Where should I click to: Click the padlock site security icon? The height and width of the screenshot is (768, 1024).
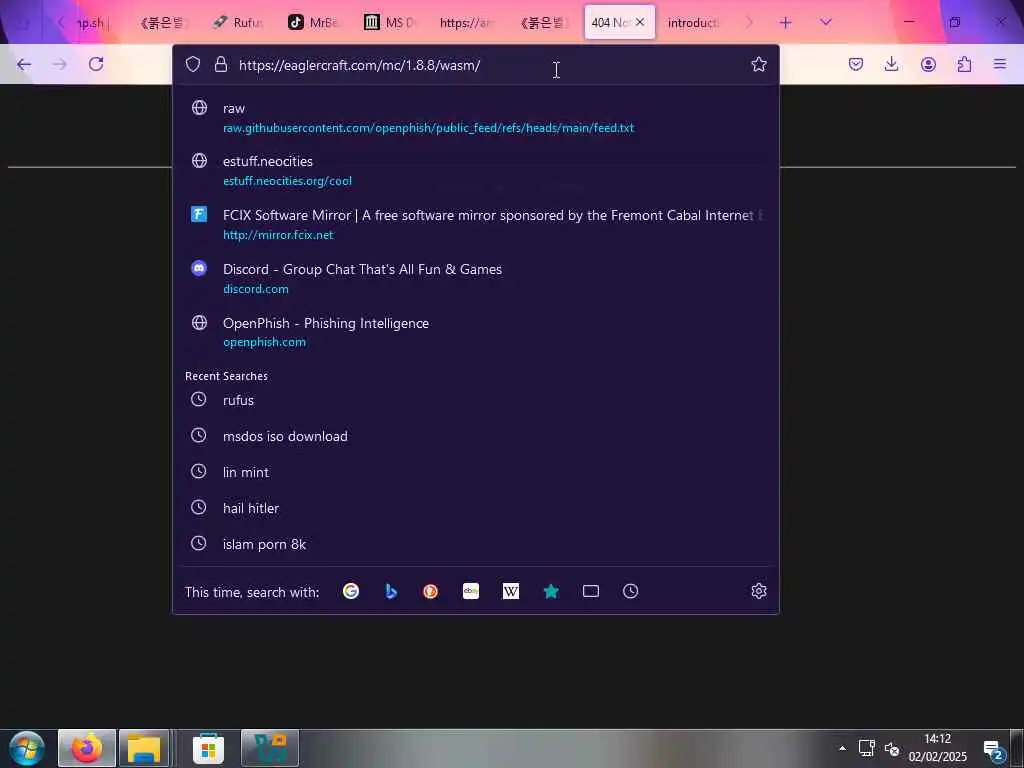221,64
